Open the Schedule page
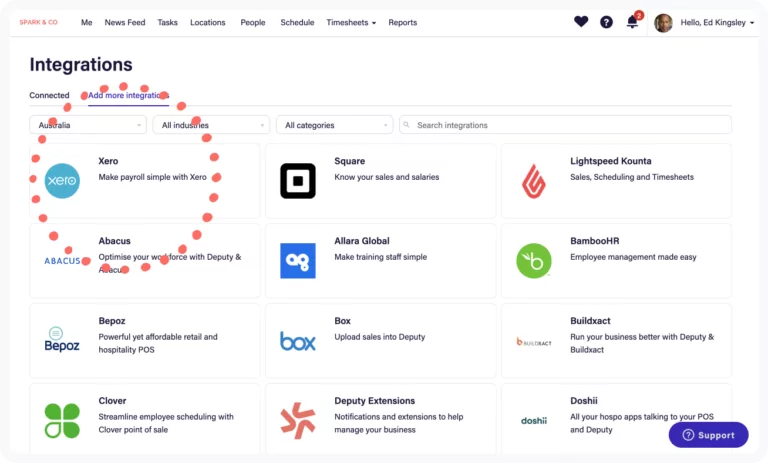This screenshot has width=768, height=463. (297, 23)
